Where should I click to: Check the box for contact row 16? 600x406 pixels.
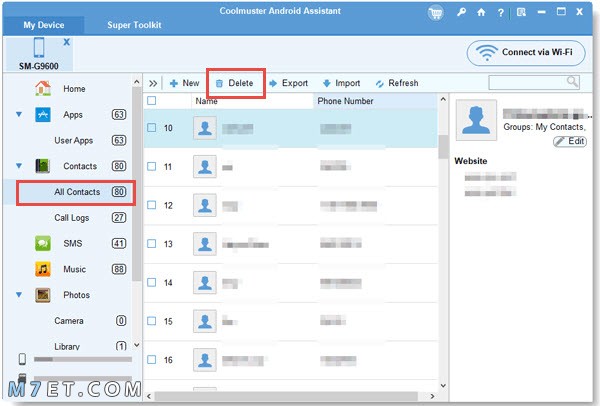152,359
